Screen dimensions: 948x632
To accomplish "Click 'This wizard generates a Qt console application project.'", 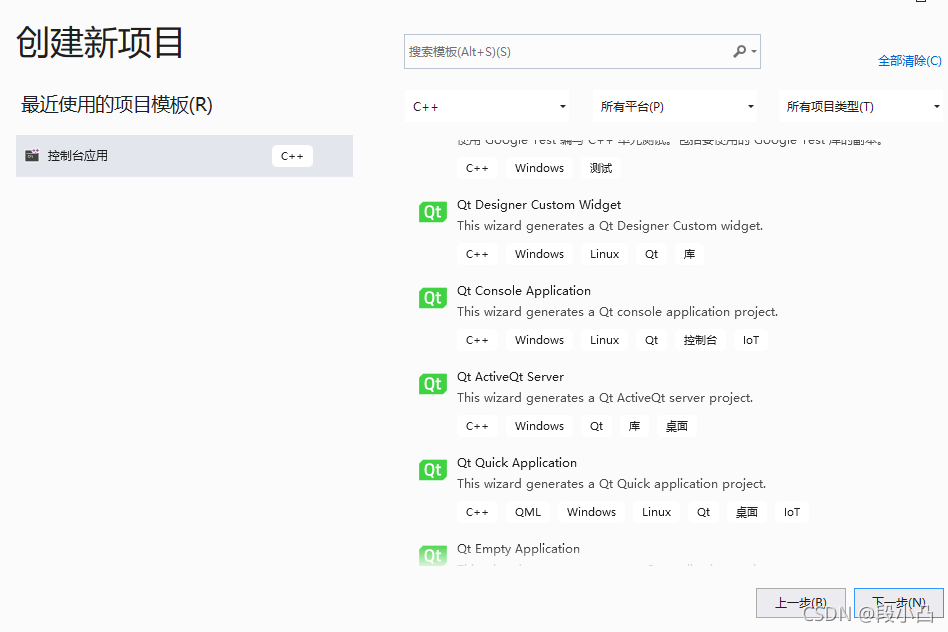I will (x=617, y=312).
